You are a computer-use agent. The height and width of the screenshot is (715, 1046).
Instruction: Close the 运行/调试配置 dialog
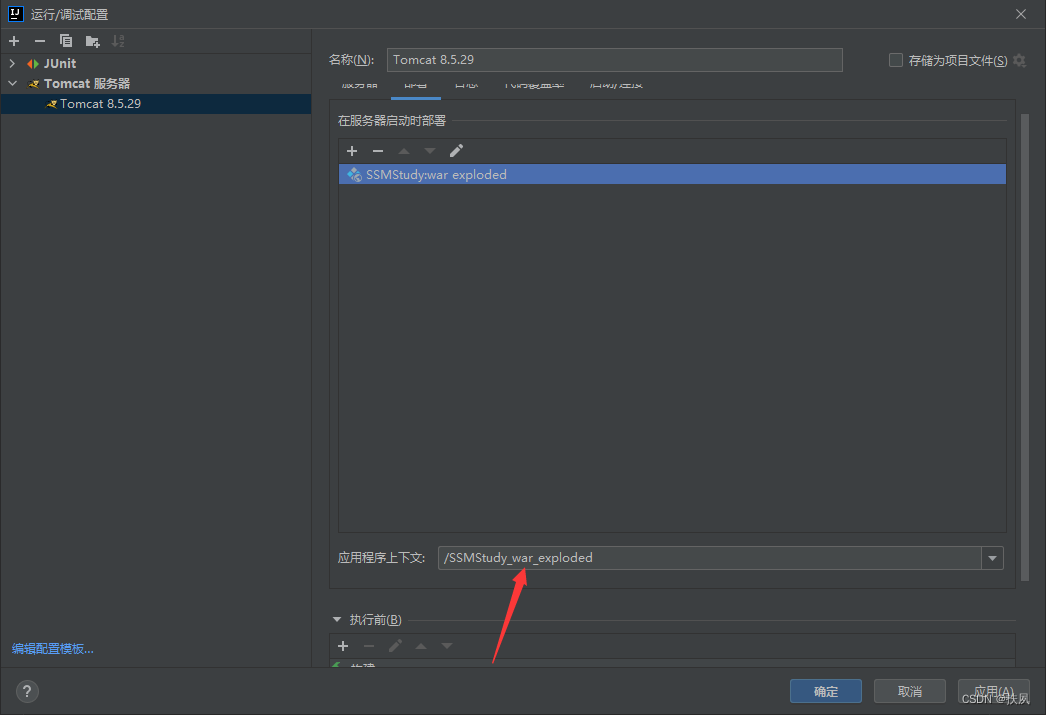pyautogui.click(x=1021, y=14)
